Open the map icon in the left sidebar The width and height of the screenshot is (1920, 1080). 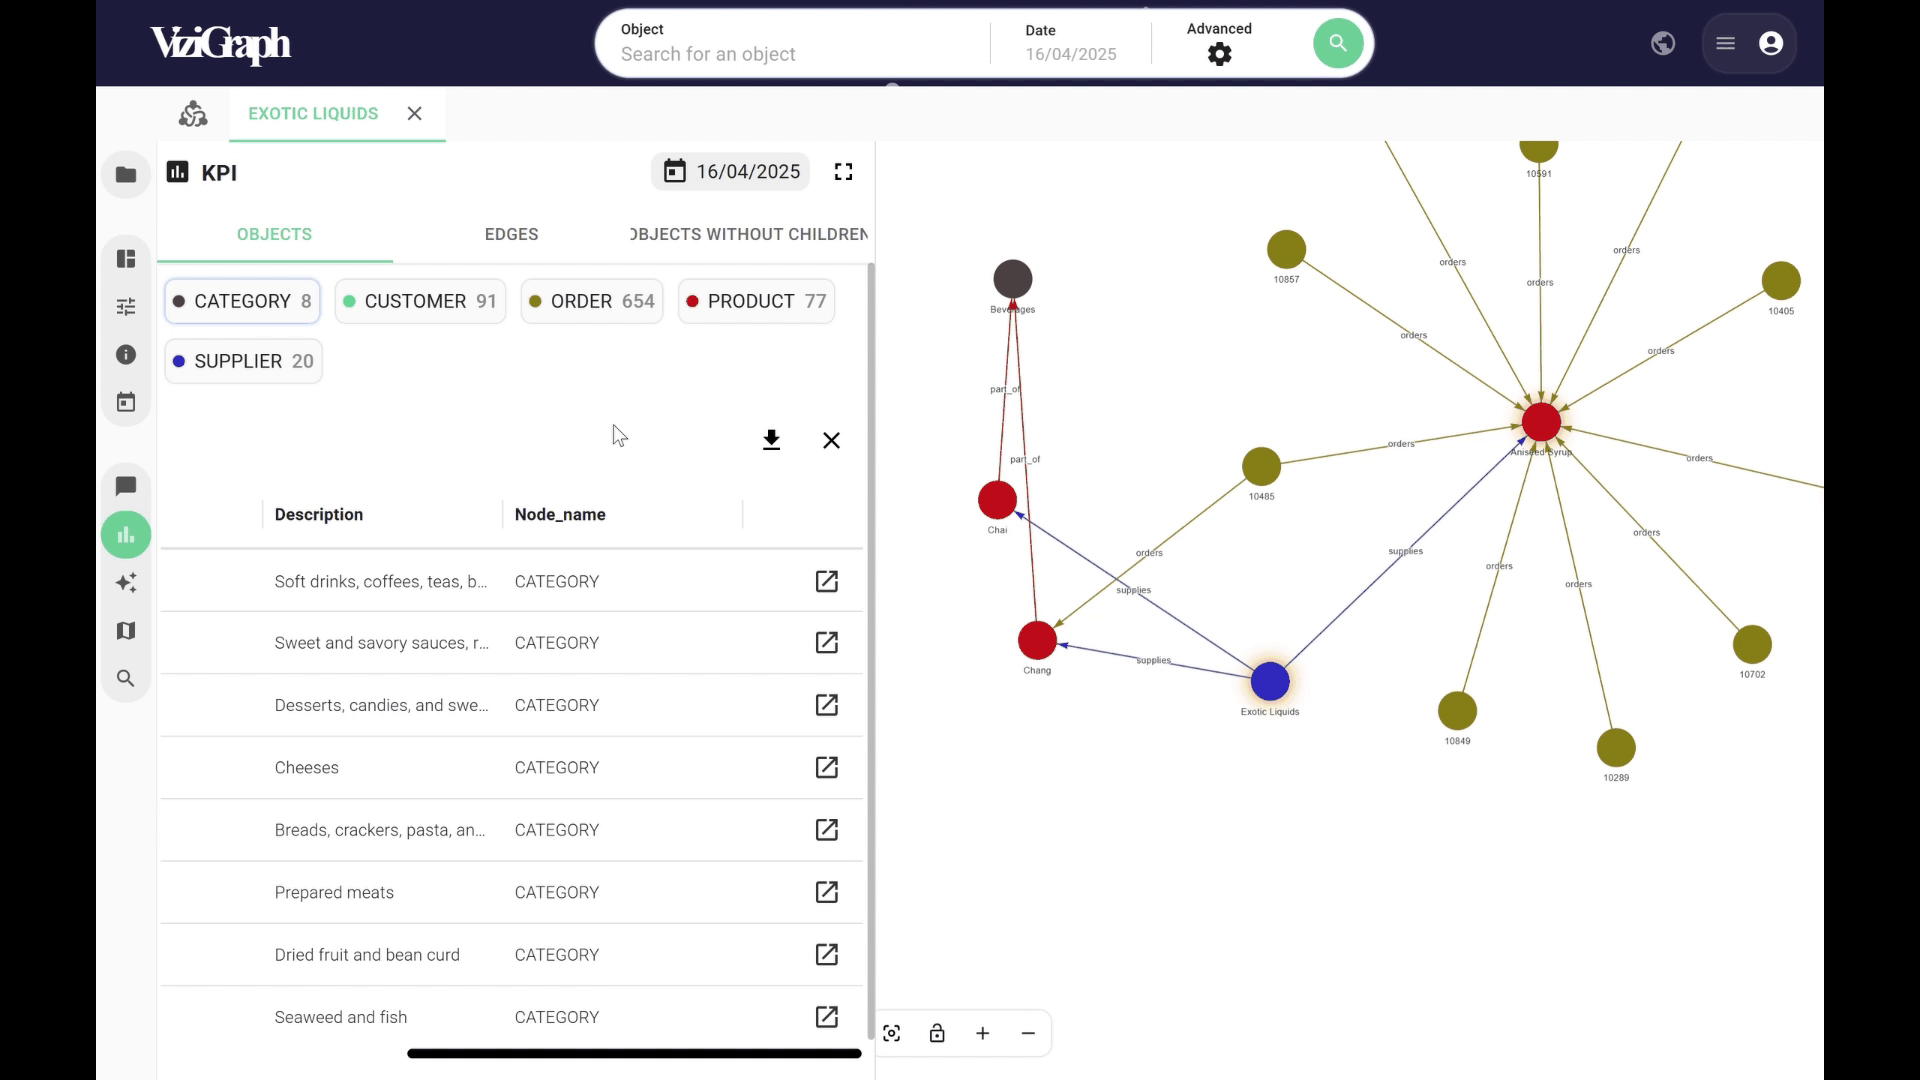coord(126,630)
